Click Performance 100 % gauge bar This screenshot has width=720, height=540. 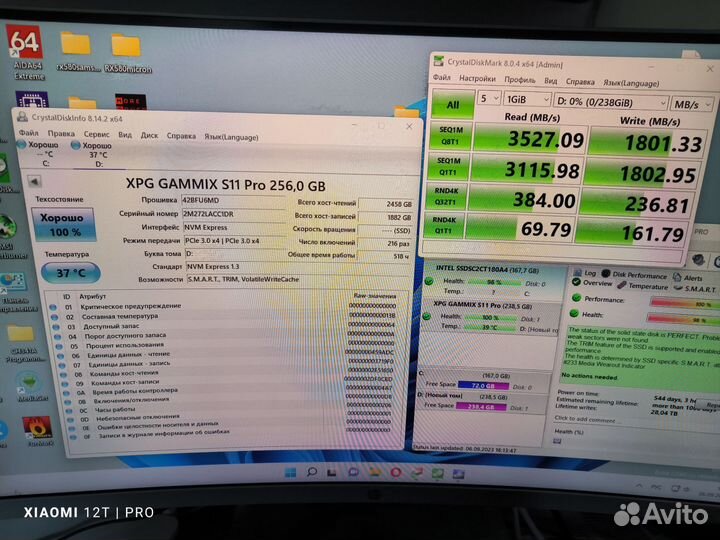685,304
